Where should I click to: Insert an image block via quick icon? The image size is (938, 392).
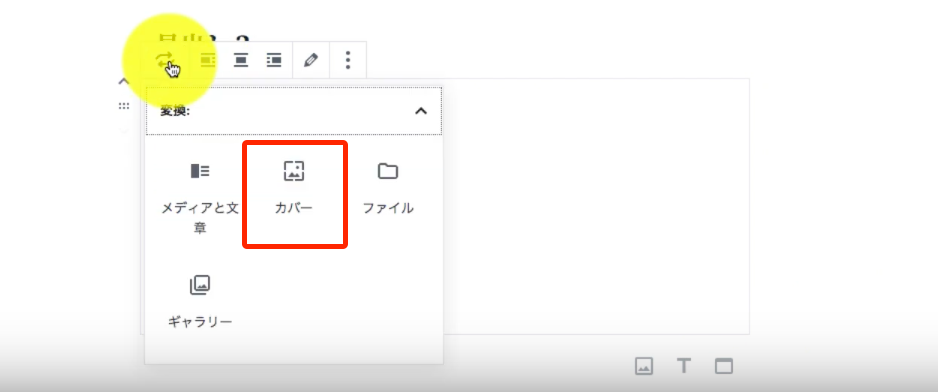click(644, 366)
